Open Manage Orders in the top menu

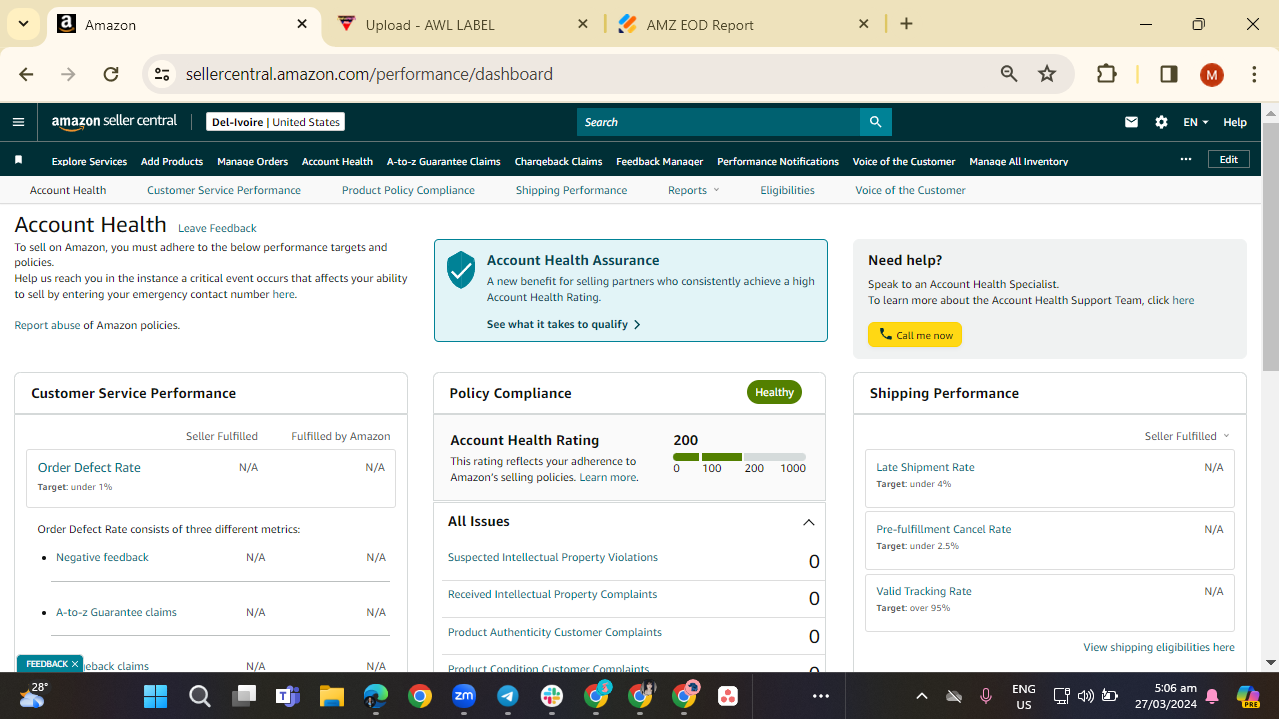(x=252, y=161)
